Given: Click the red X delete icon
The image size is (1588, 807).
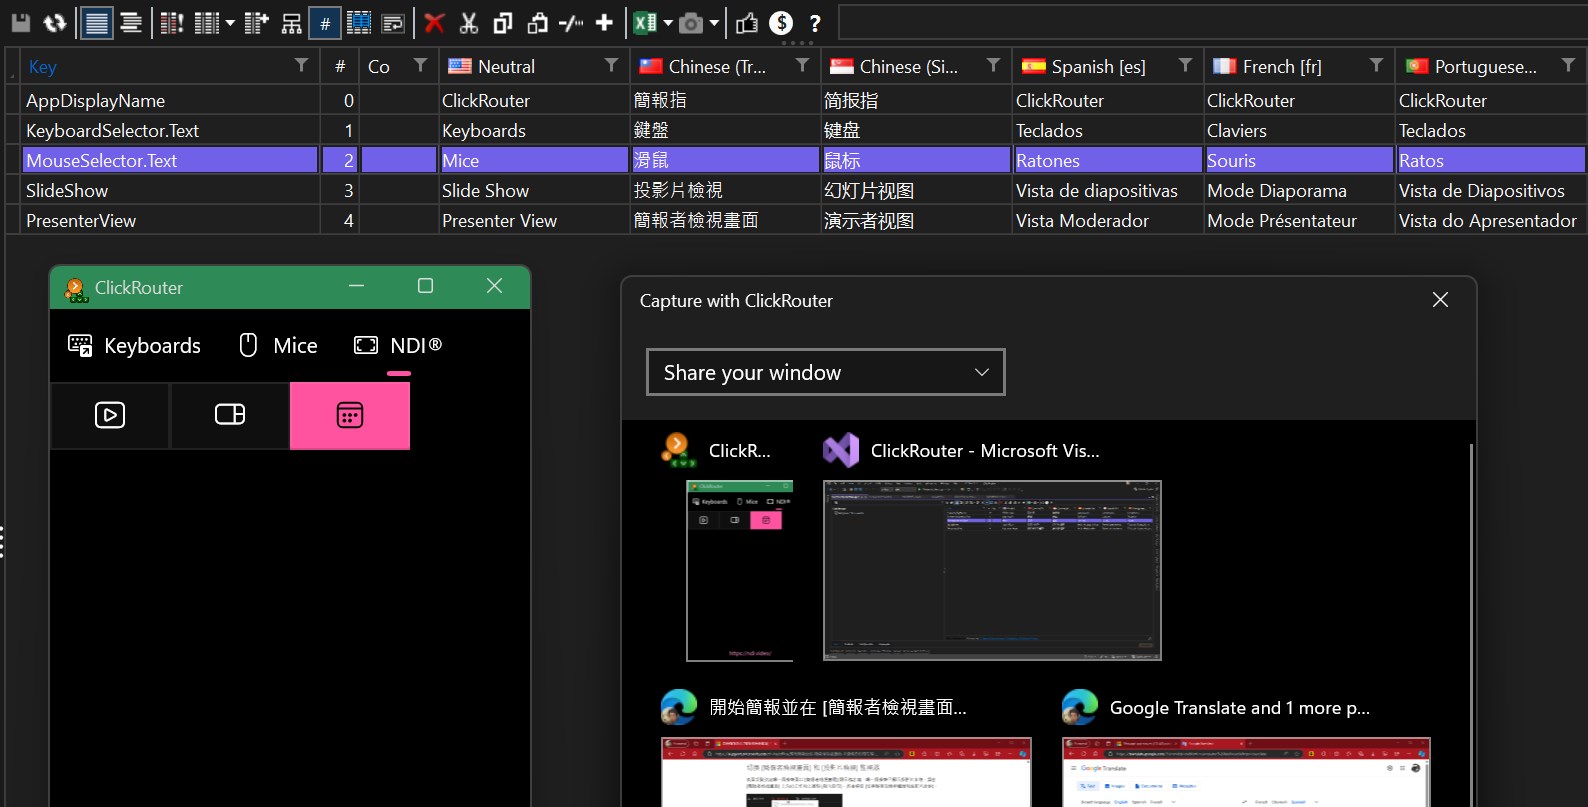Looking at the screenshot, I should tap(434, 22).
